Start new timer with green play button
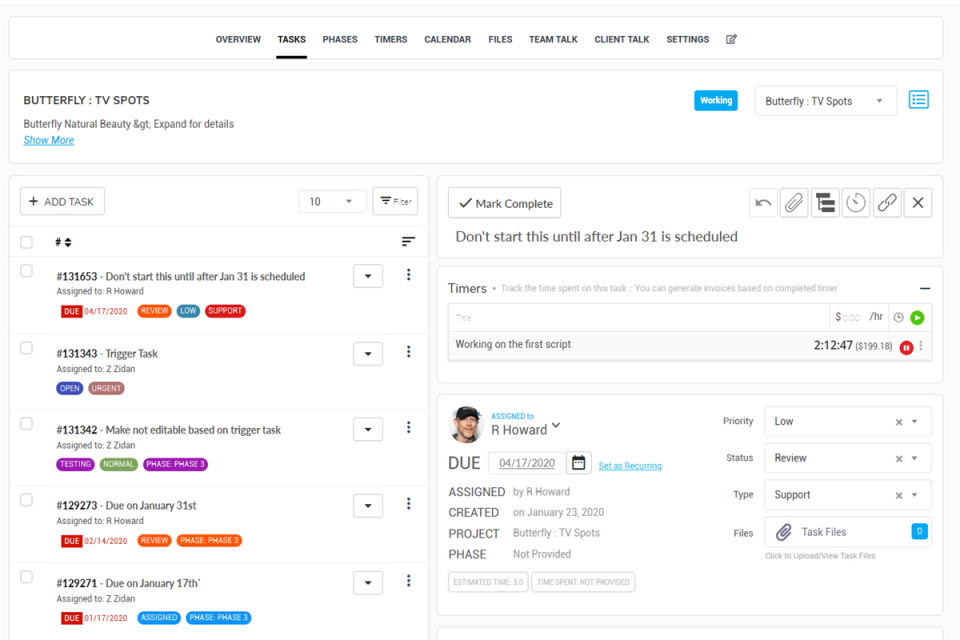Screen dimensions: 960x640 click(917, 317)
